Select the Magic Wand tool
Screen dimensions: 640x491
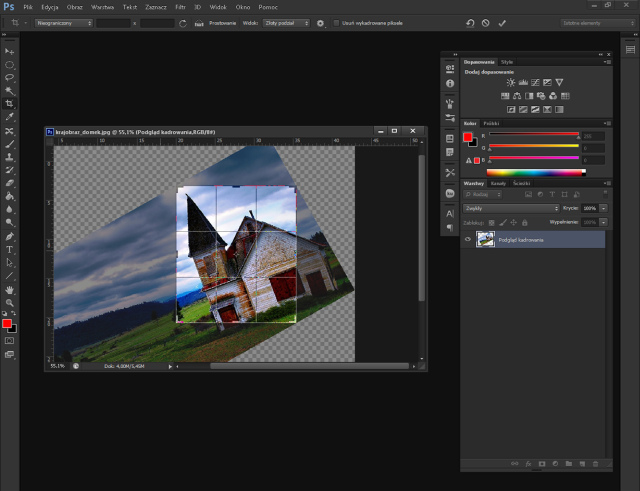[x=9, y=91]
